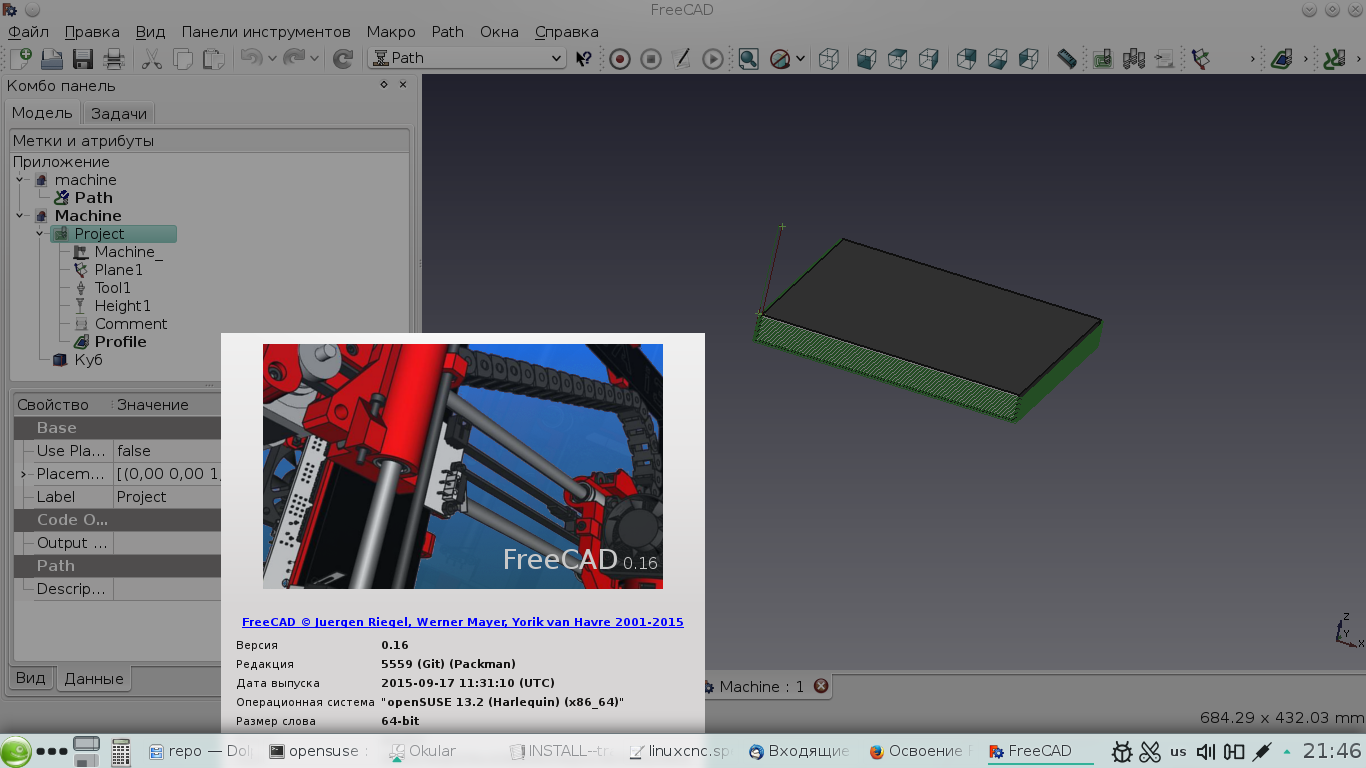Open the Файл menu

(x=28, y=31)
